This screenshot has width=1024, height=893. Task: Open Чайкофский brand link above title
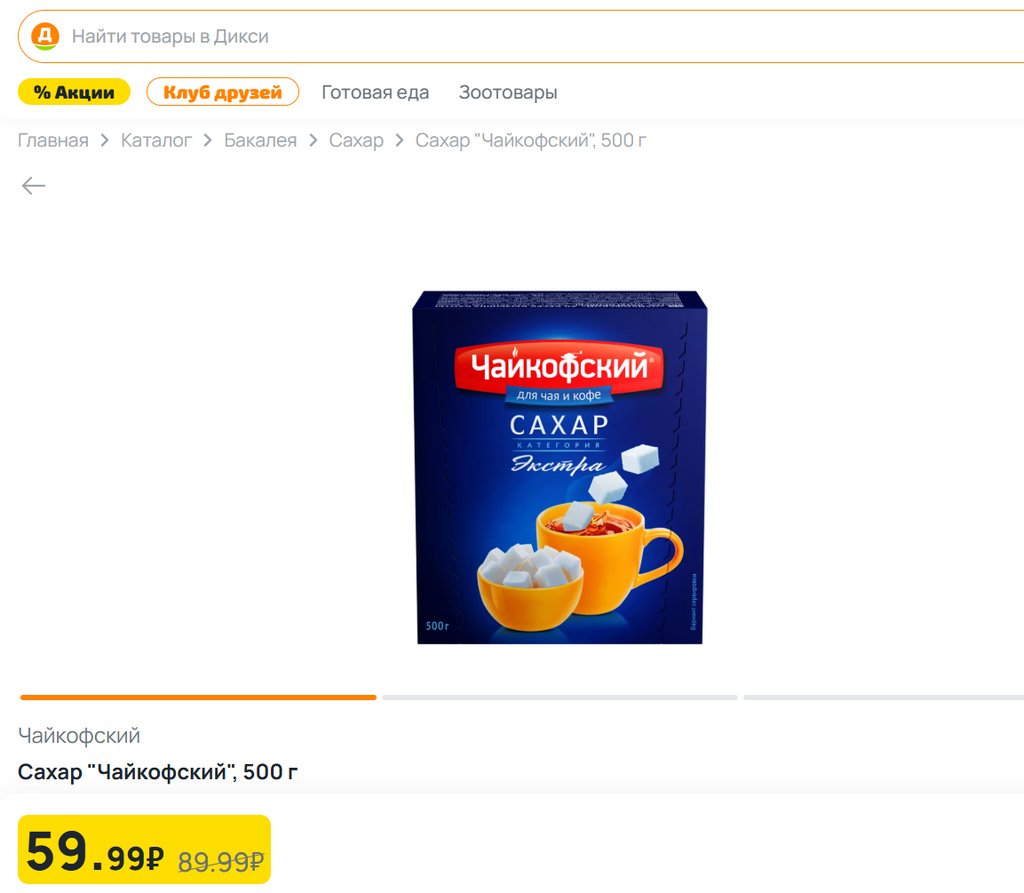79,736
